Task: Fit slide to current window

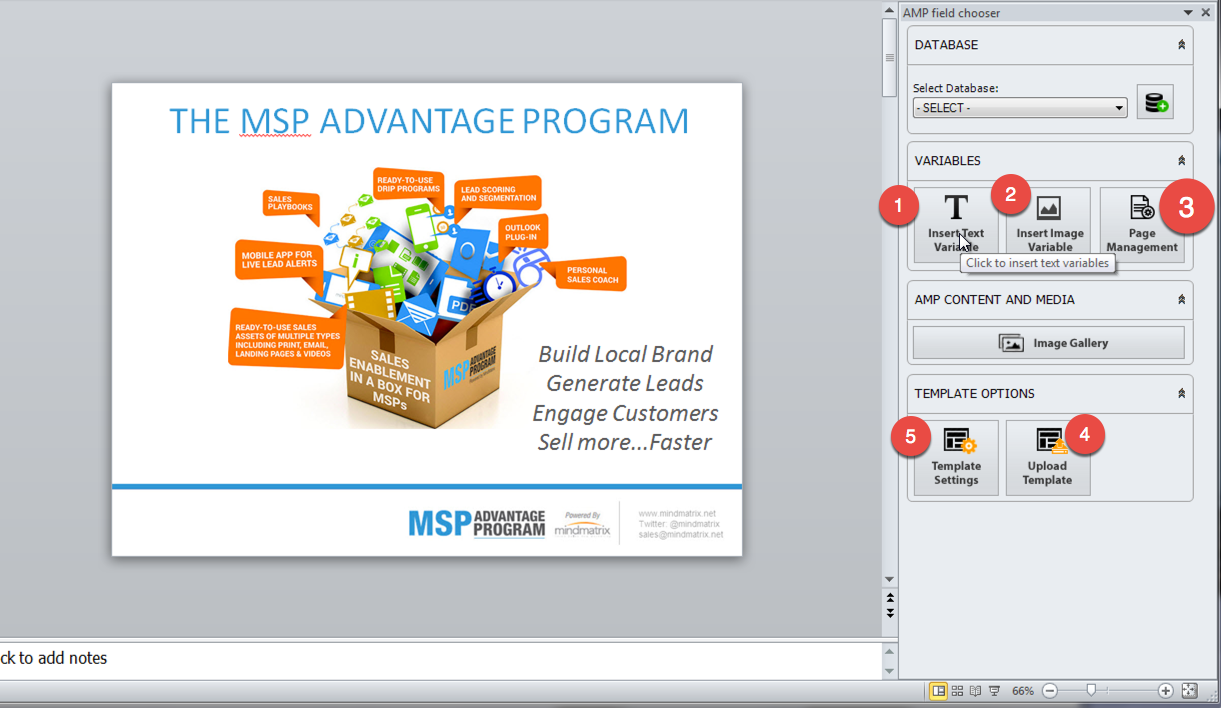Action: [1189, 691]
